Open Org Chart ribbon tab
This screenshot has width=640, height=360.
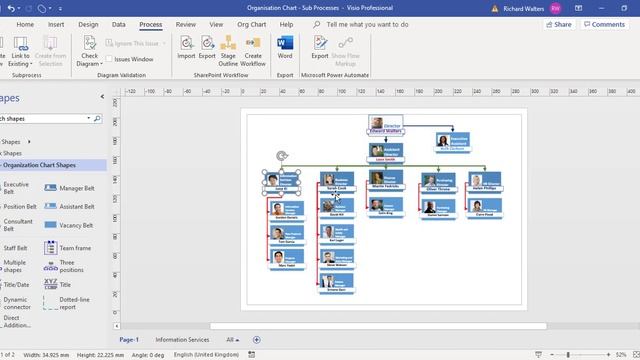(x=251, y=24)
